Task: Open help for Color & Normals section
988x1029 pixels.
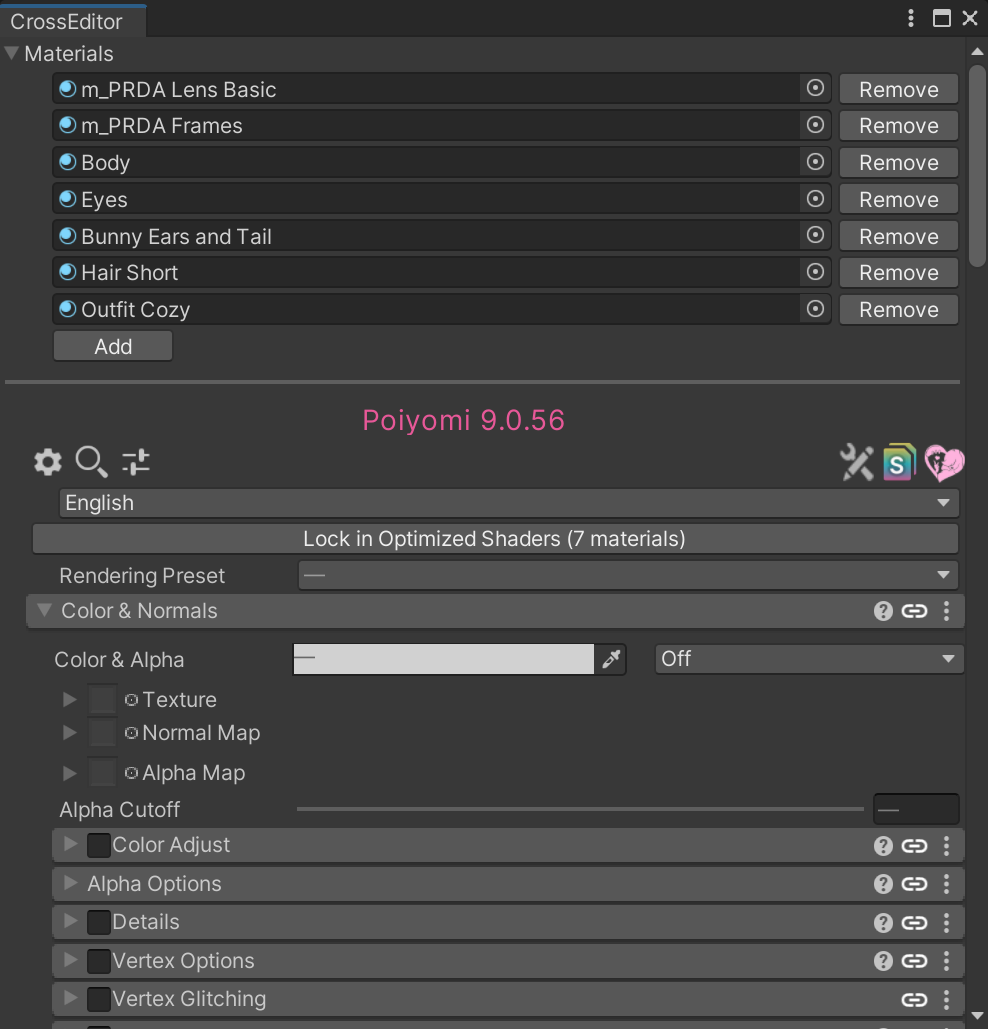Action: click(883, 612)
